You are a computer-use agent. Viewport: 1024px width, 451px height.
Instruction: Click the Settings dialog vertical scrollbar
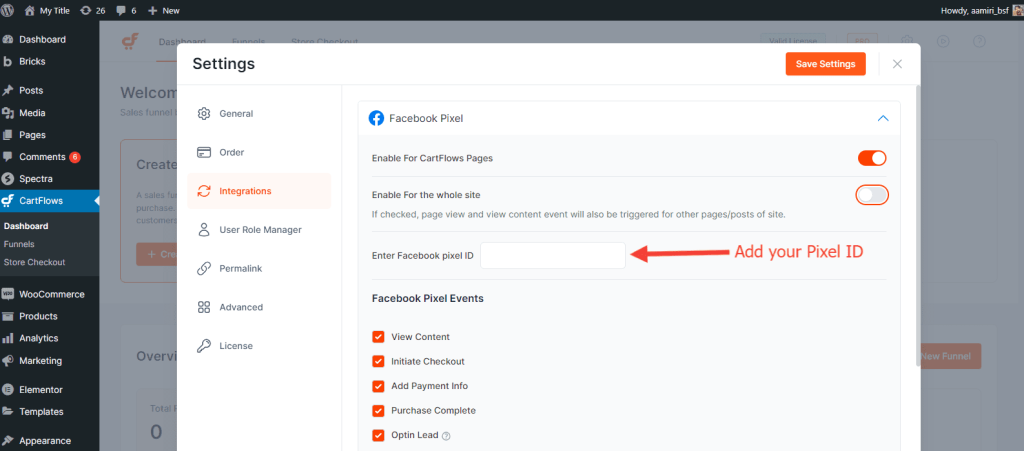[918, 225]
